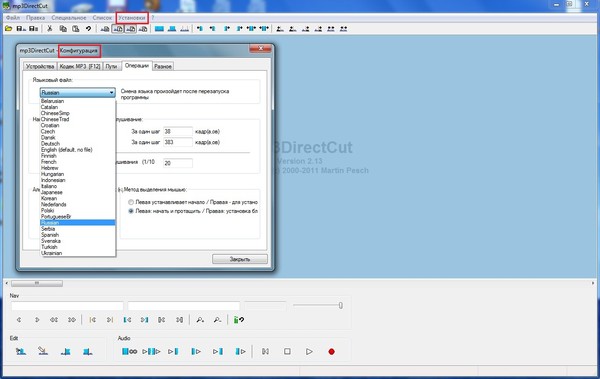Go to selection end blue-marker icon in Nav

[x=145, y=320]
